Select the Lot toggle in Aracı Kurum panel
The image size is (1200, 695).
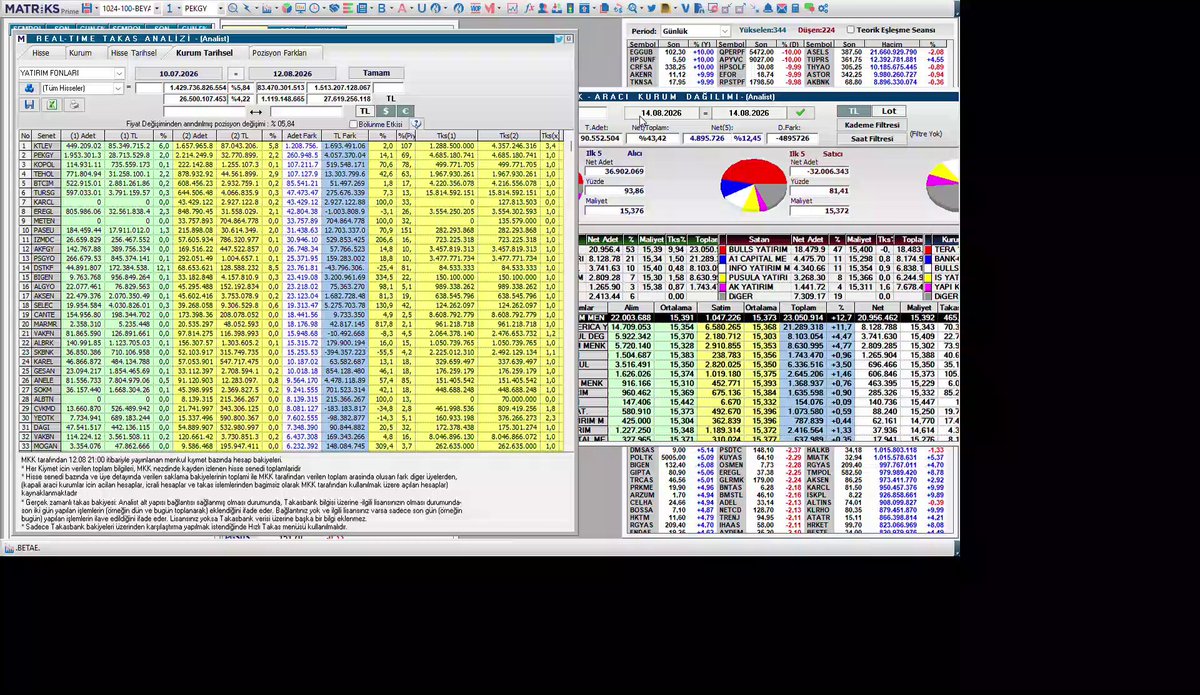pos(888,111)
